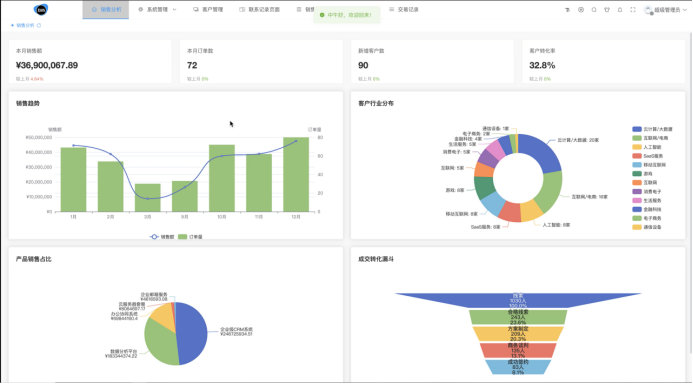This screenshot has width=693, height=384.
Task: Click the 1月 bar in the sales trend chart
Action: pyautogui.click(x=73, y=179)
